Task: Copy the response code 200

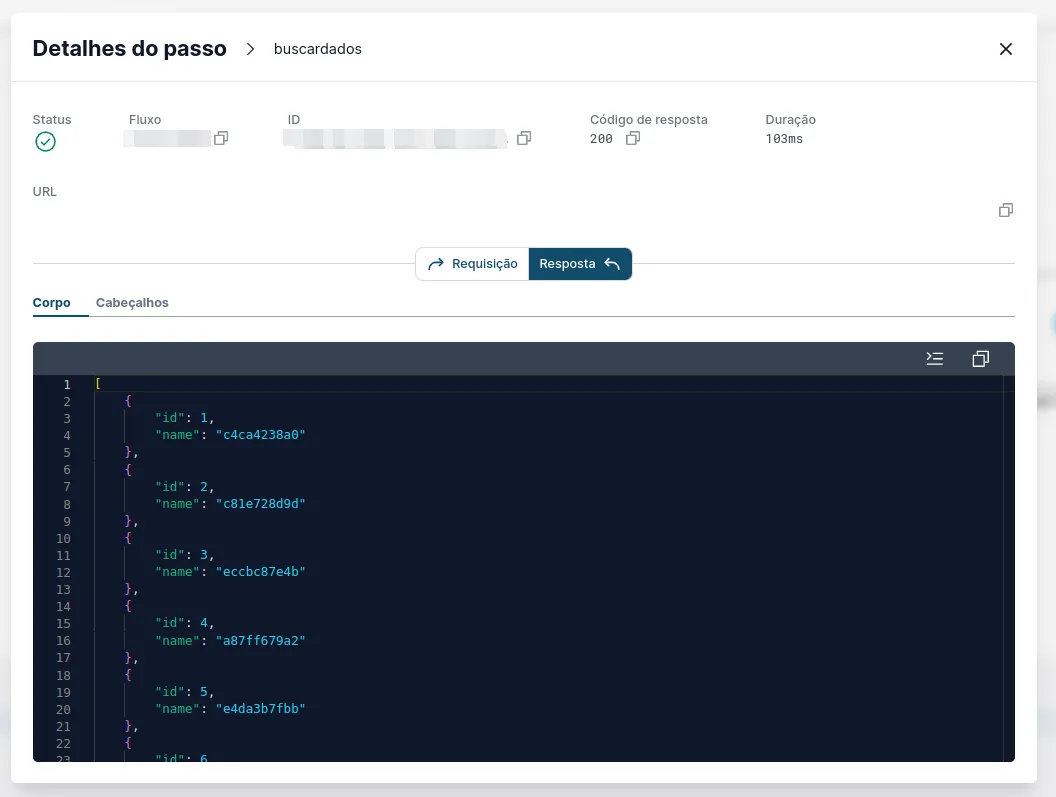Action: [x=633, y=138]
